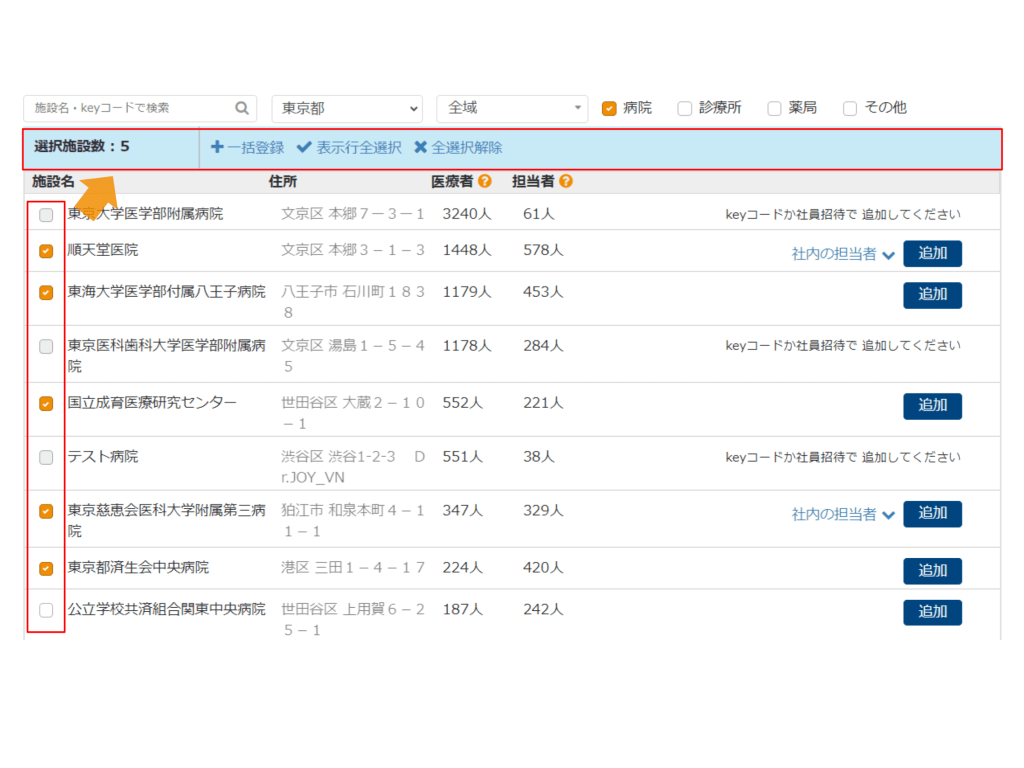The width and height of the screenshot is (1024, 768).
Task: Focus the 施設名・keyコード search field
Action: coord(130,108)
